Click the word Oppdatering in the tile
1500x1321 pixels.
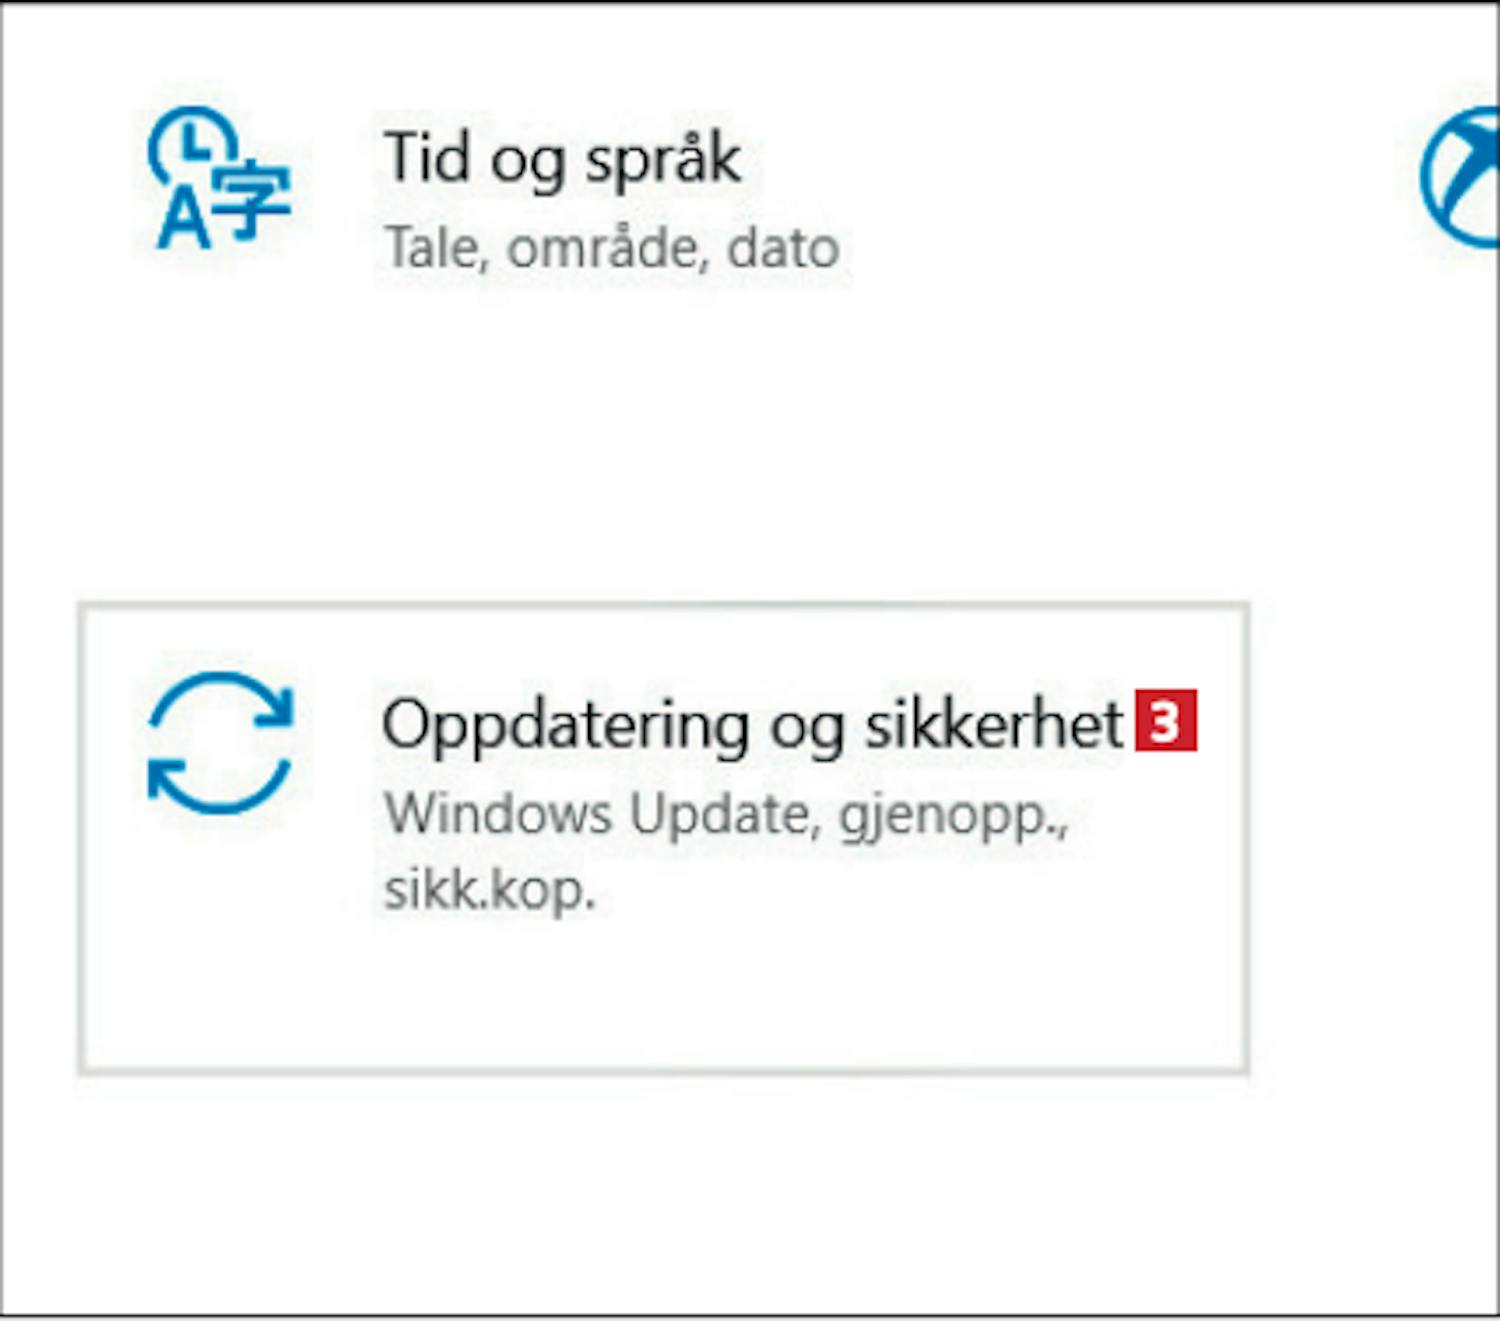point(566,728)
